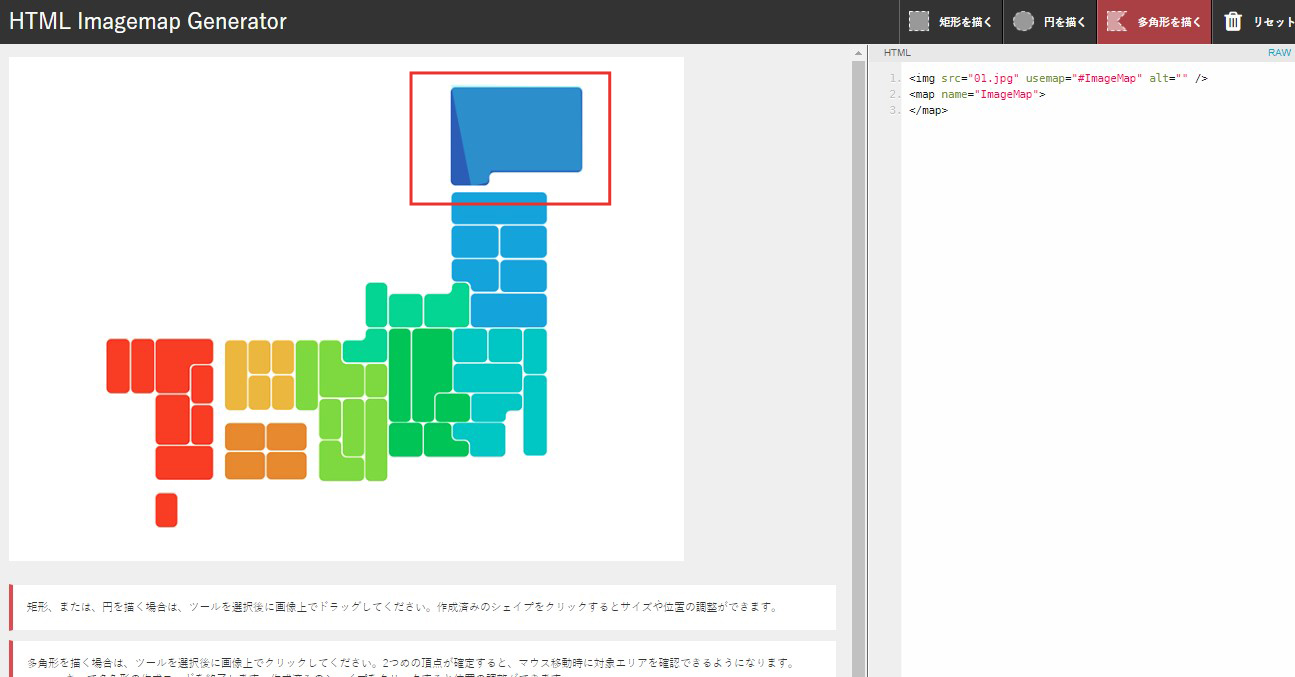Click the "#ImageMap" usemap value in code

1105,78
